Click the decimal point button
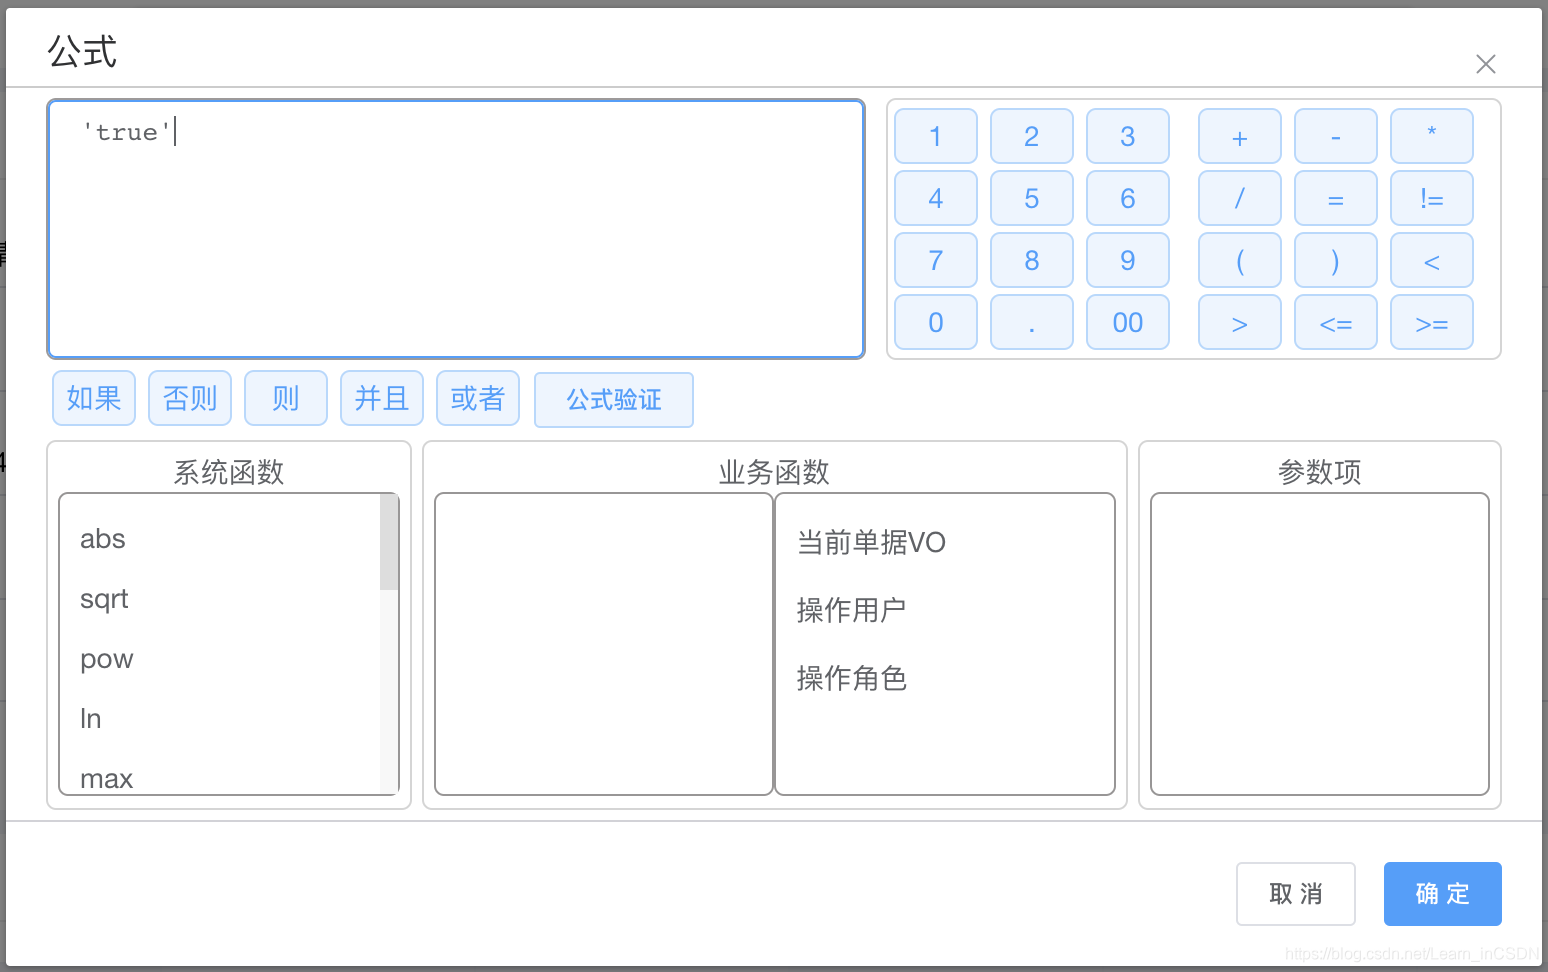1548x972 pixels. (1031, 322)
